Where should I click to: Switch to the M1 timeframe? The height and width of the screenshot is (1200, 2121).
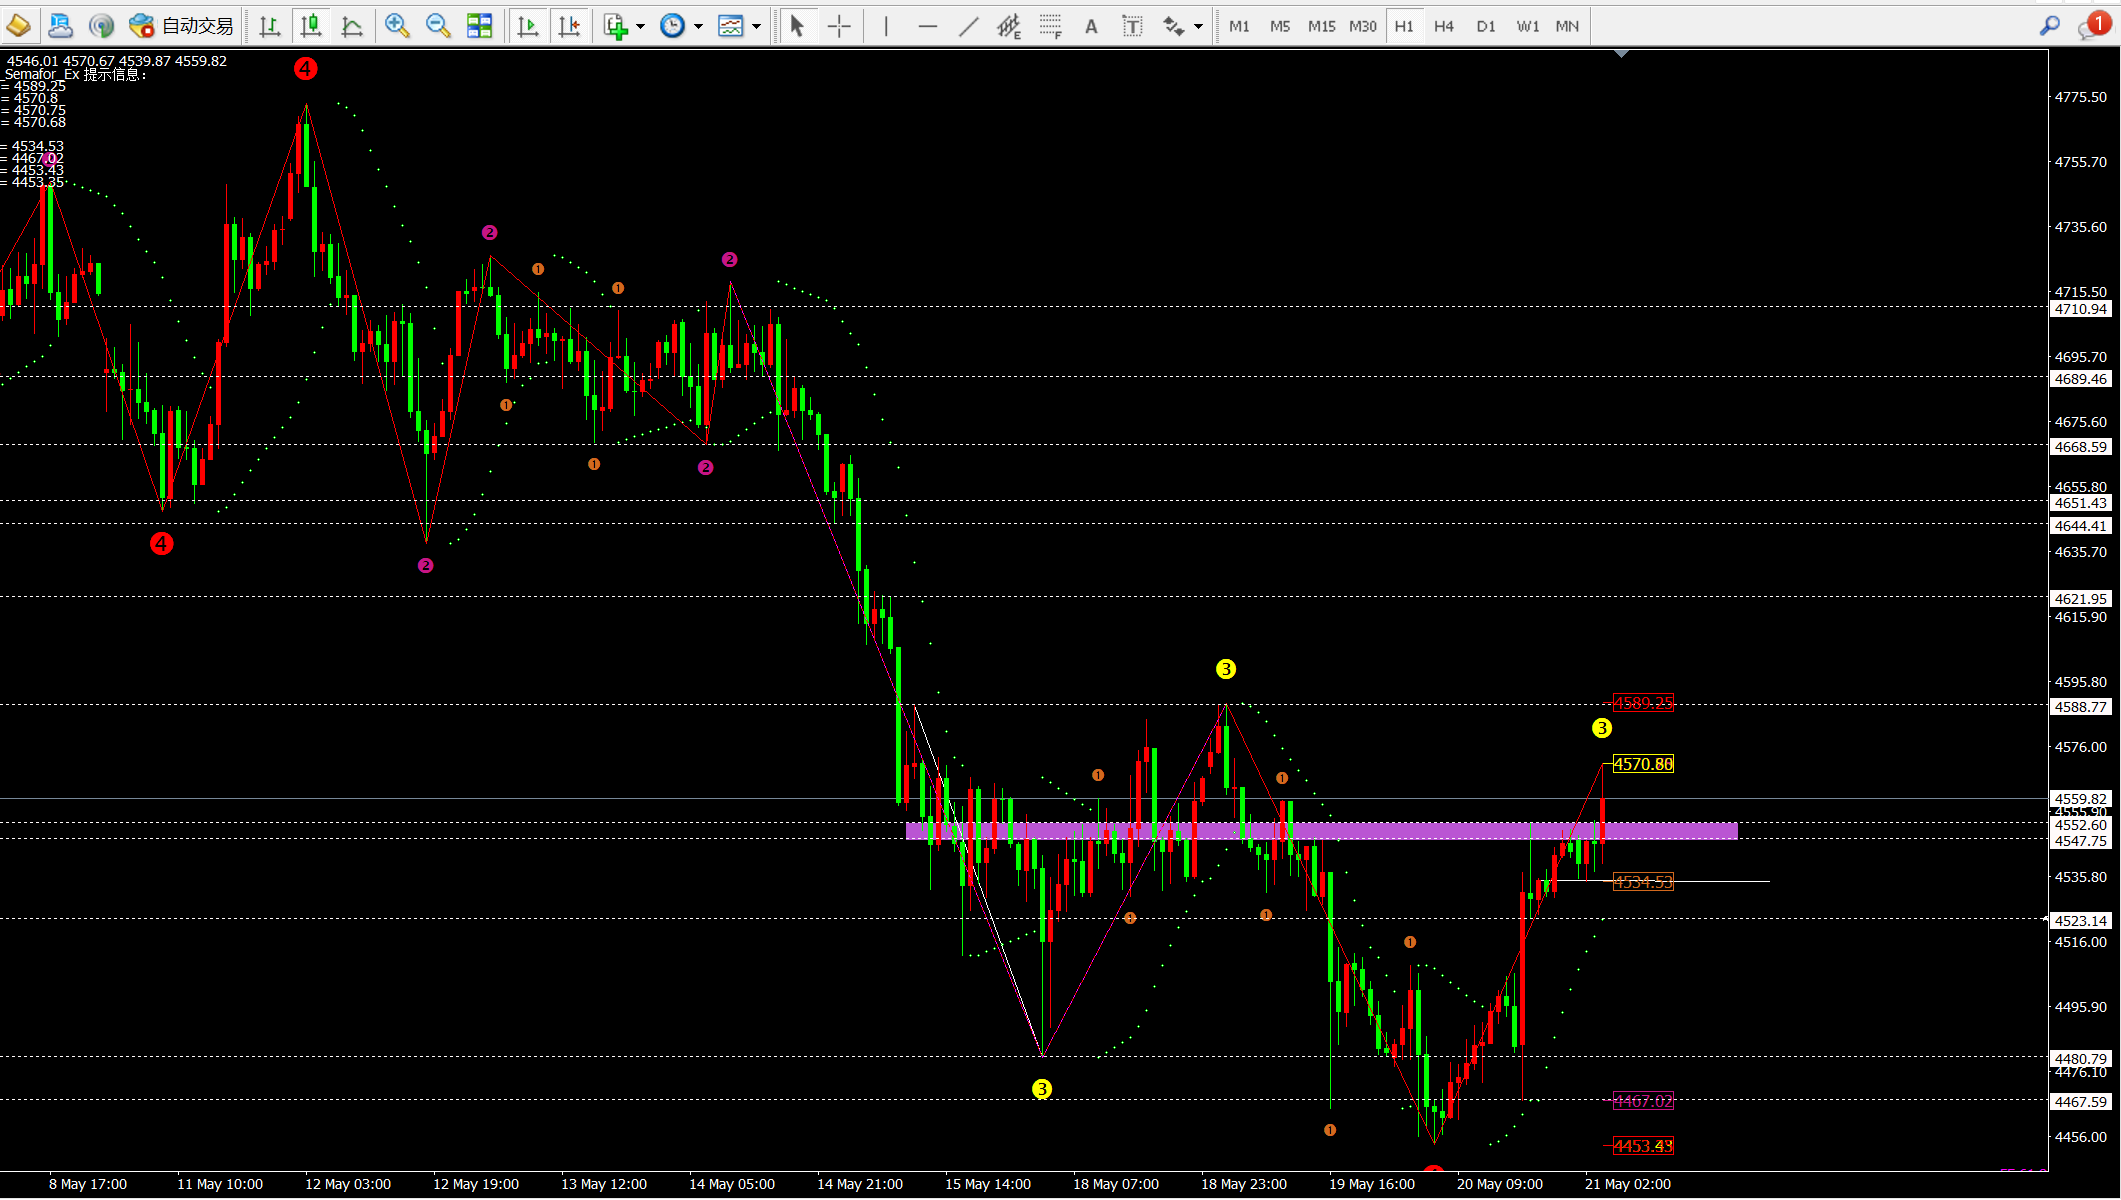(1239, 26)
